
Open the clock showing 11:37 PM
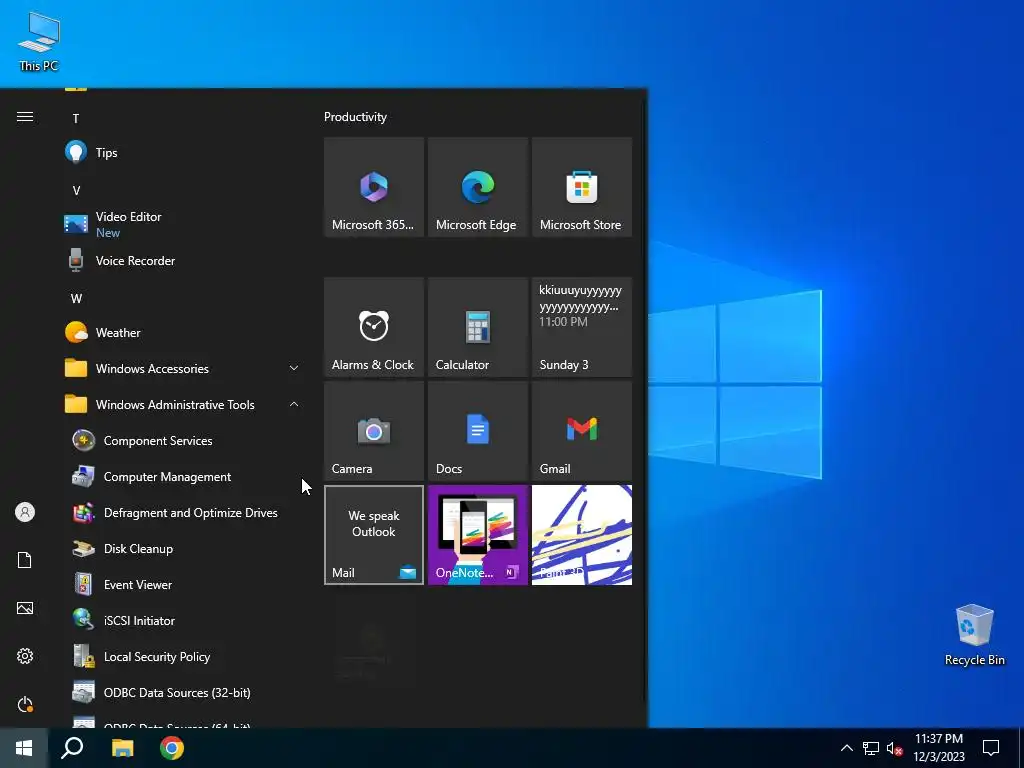pos(938,748)
